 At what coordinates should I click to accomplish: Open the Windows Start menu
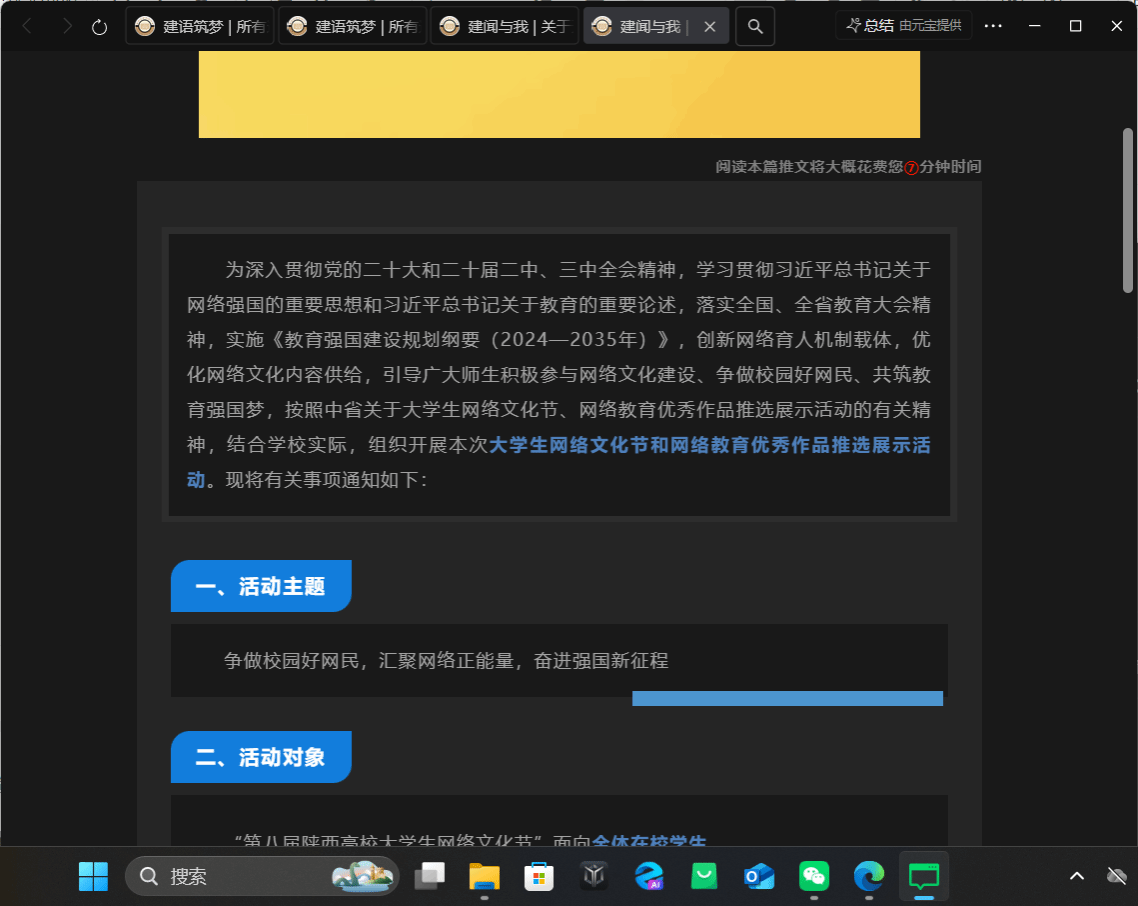coord(93,876)
